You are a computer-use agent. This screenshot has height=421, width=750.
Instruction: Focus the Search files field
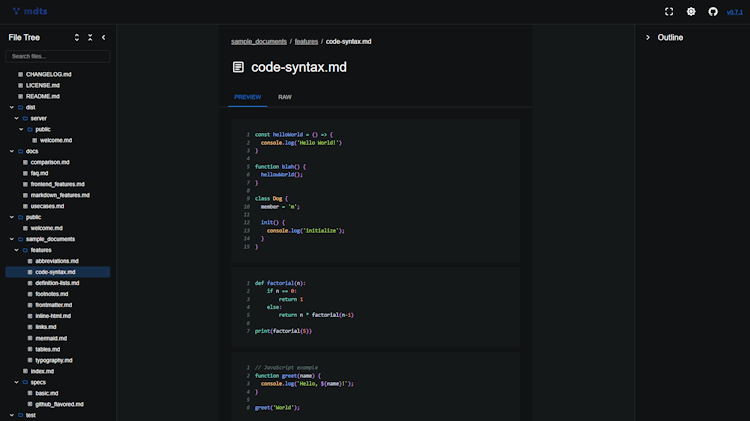point(58,56)
